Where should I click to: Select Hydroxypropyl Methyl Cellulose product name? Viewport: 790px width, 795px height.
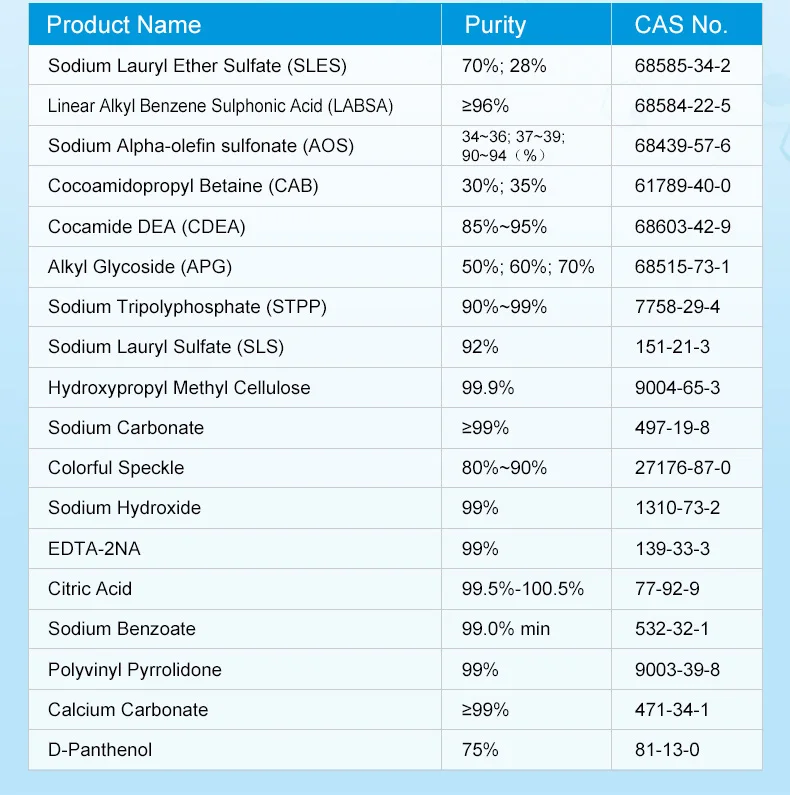[179, 388]
